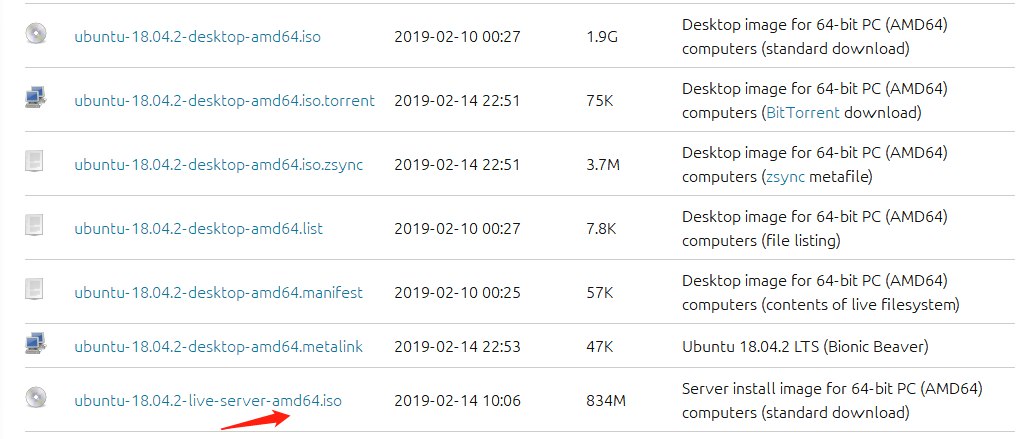This screenshot has width=1033, height=439.
Task: Select the date 2019-02-10 00:27 of the .list file
Action: [x=457, y=229]
